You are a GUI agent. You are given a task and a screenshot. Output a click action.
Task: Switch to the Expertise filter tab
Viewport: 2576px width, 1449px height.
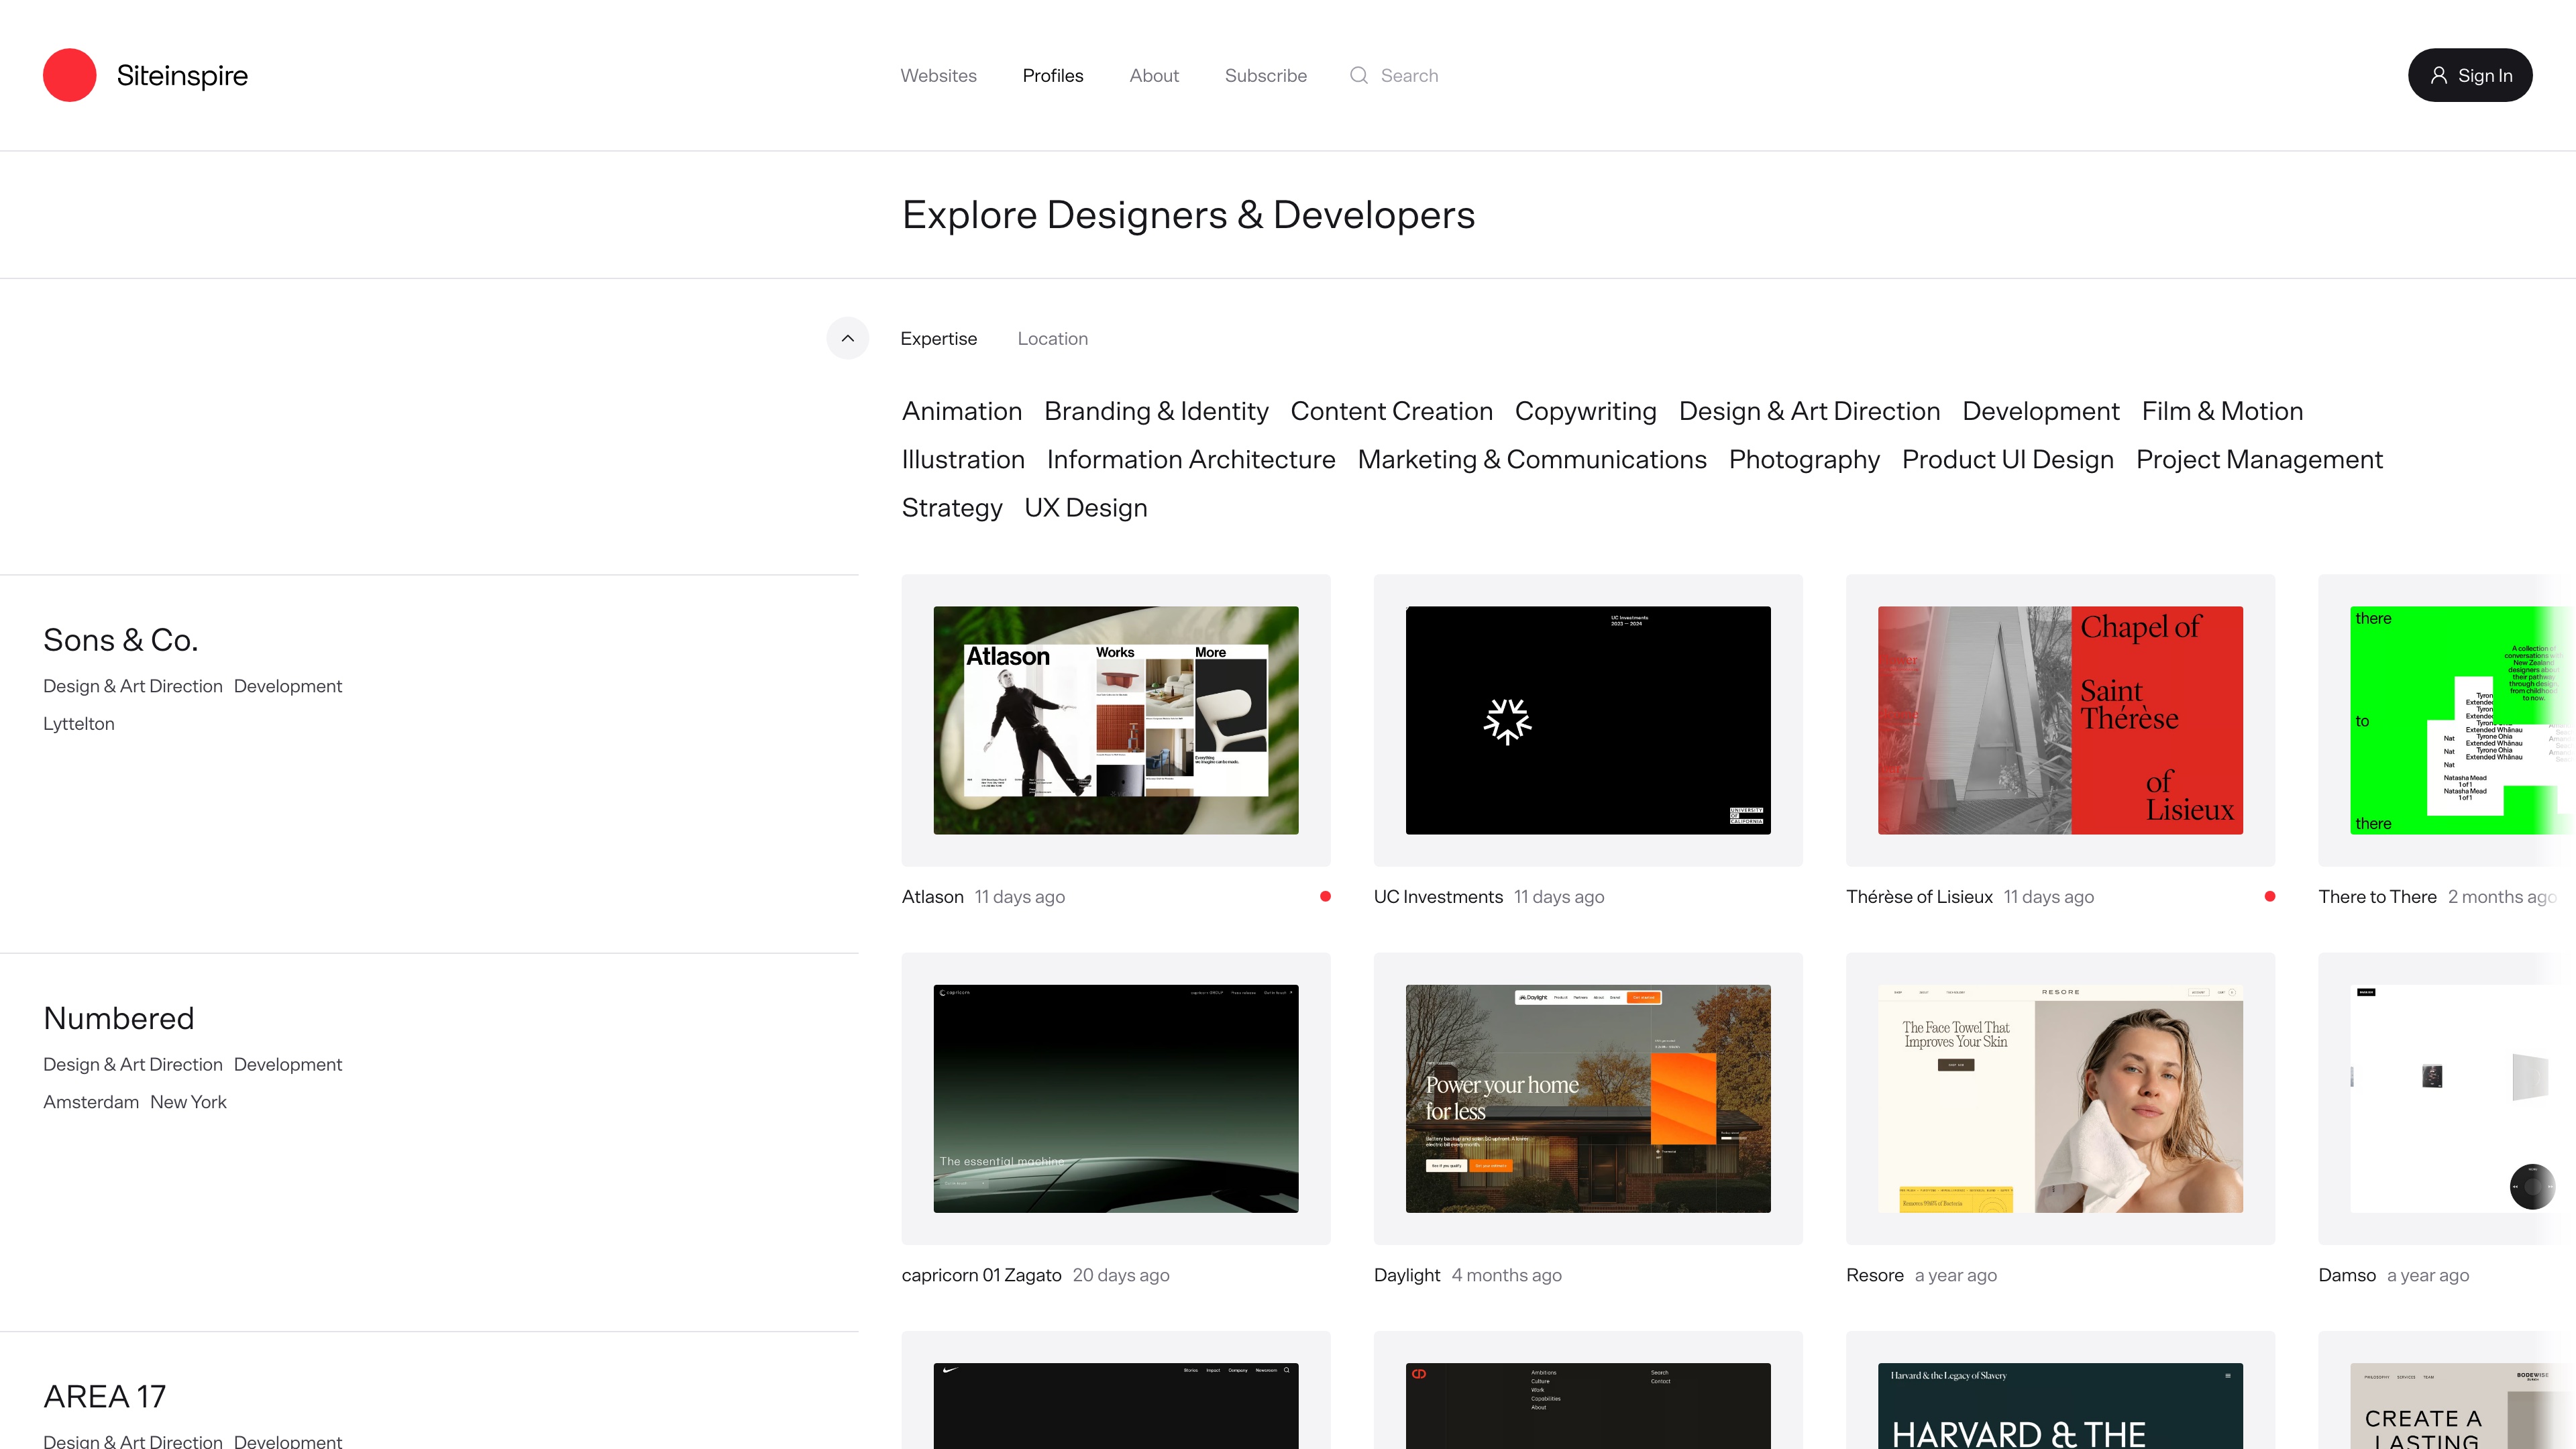click(938, 338)
